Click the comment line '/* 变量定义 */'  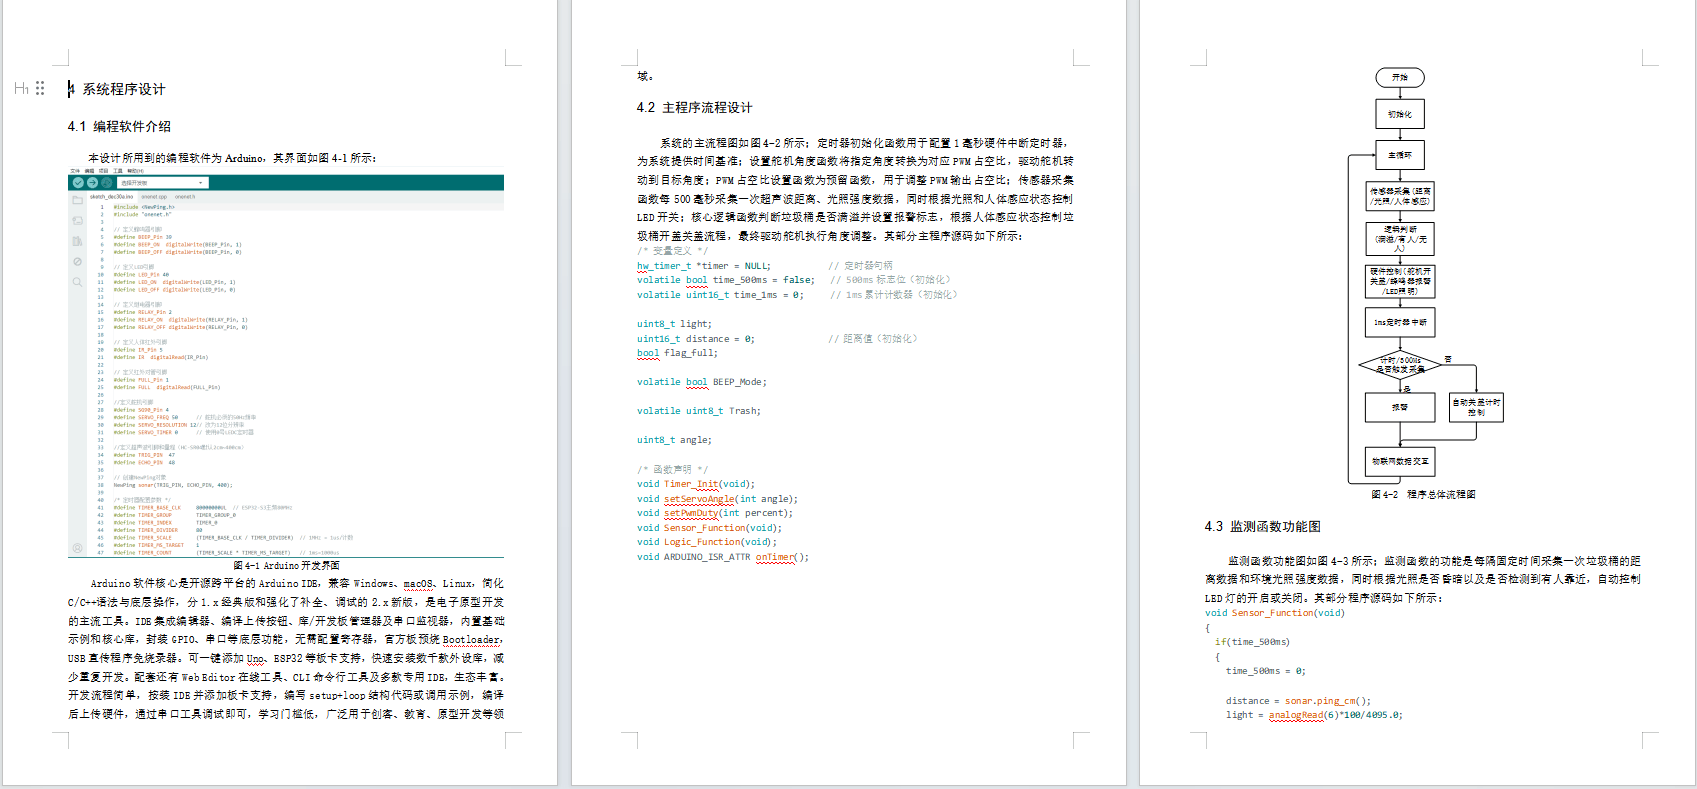coord(672,251)
